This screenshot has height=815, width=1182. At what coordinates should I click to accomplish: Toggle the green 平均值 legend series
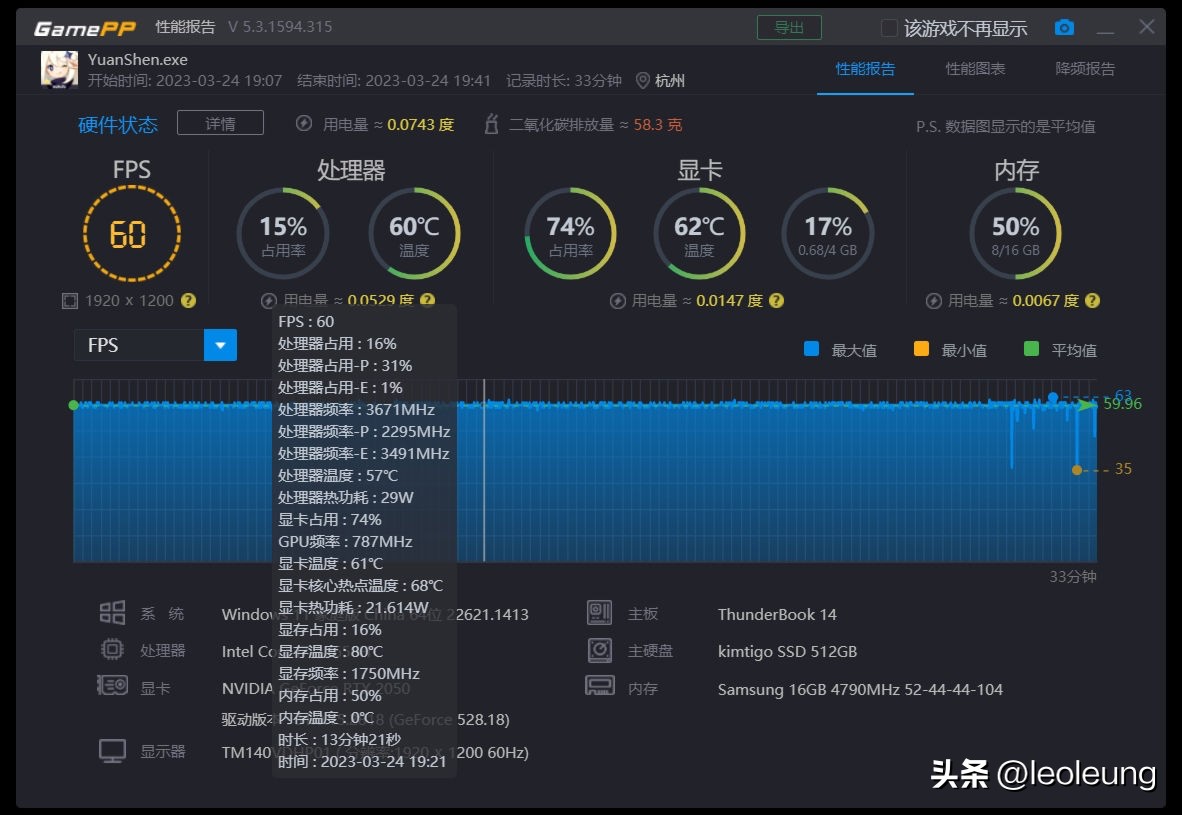pos(1031,349)
